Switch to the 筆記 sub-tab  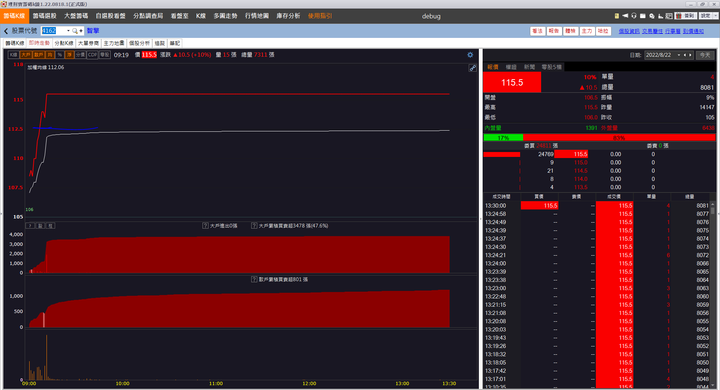tap(175, 43)
